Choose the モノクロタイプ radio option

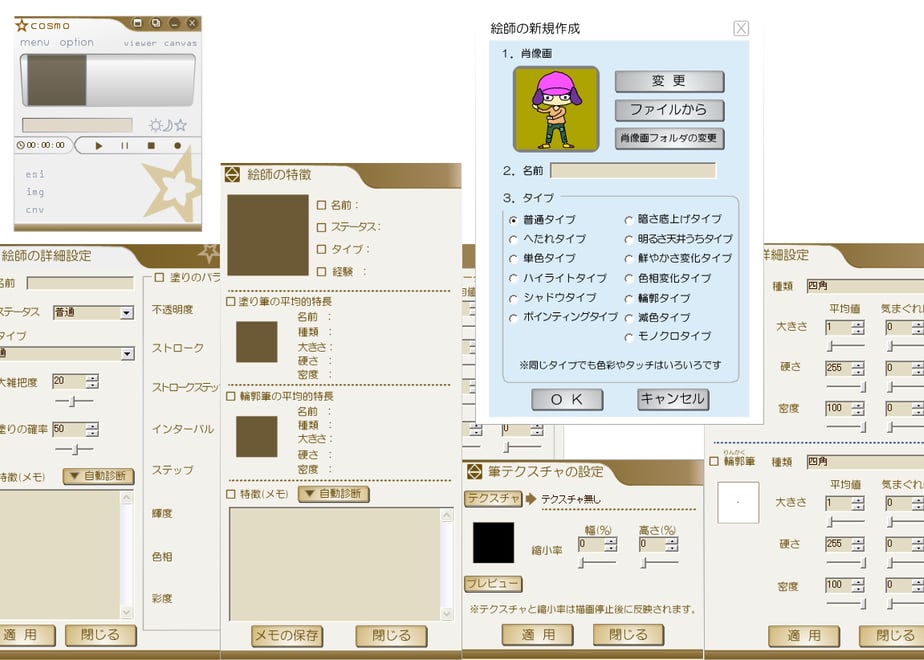coord(628,337)
